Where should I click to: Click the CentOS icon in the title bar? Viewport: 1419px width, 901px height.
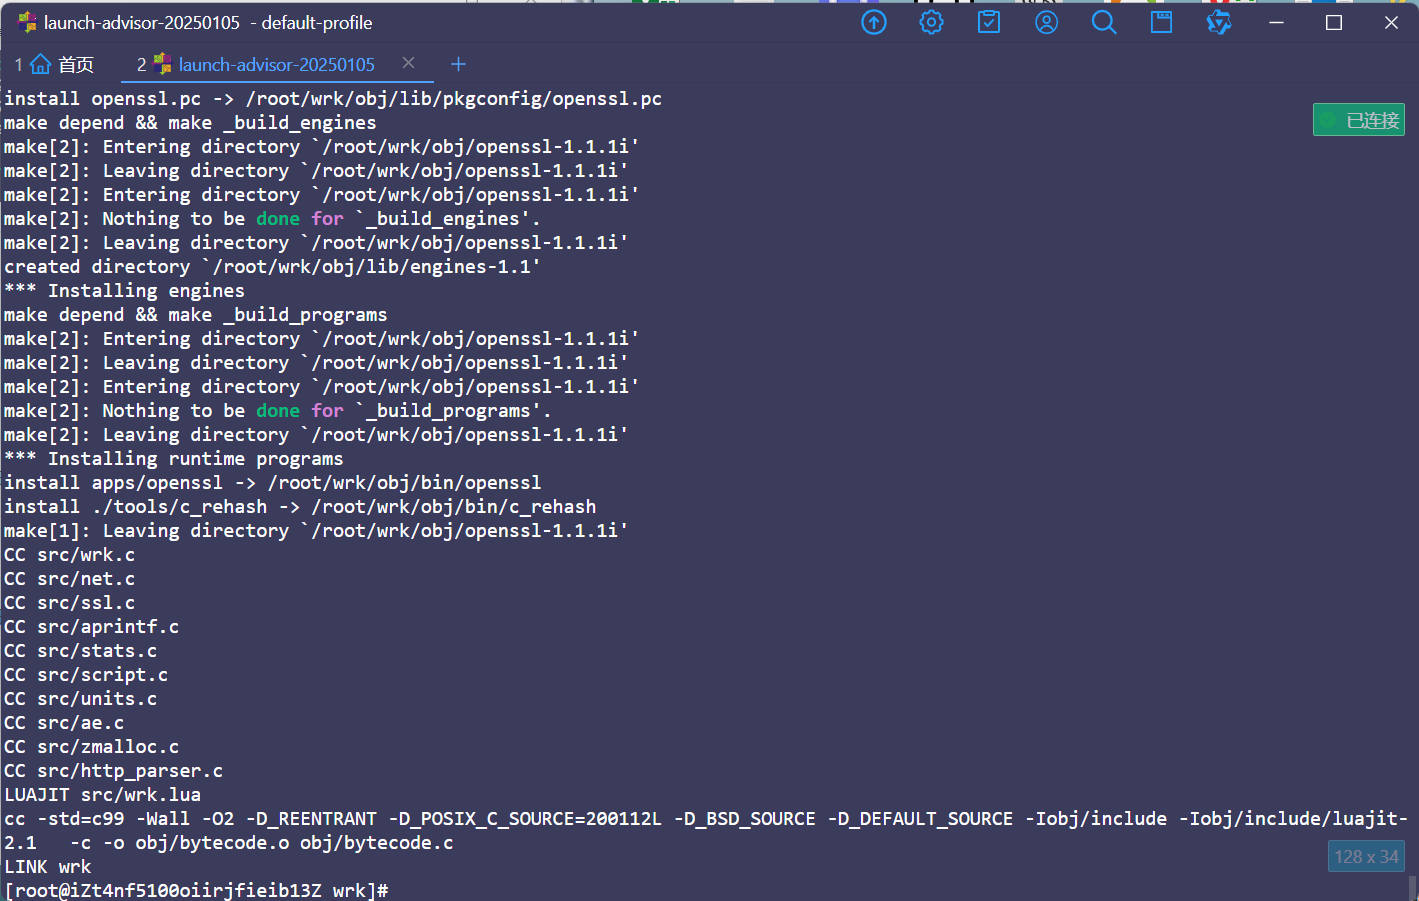pos(27,22)
